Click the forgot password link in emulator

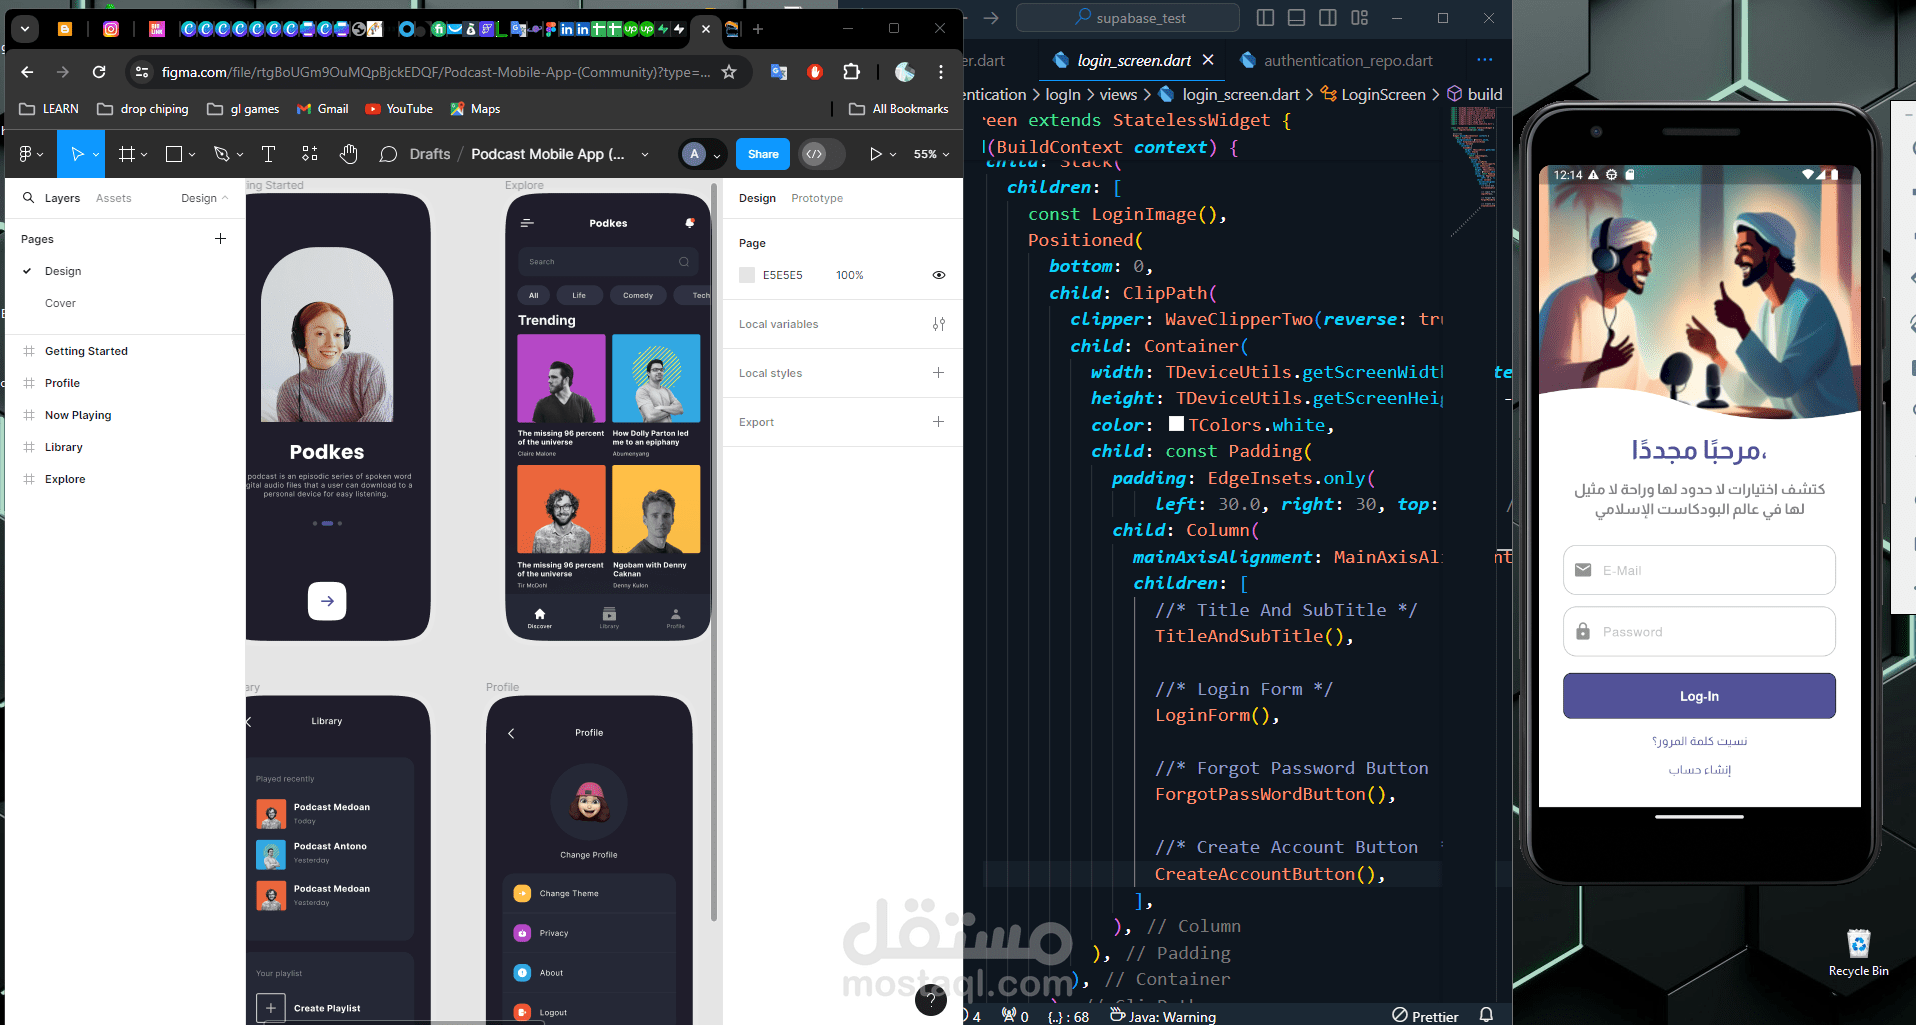pos(1699,741)
